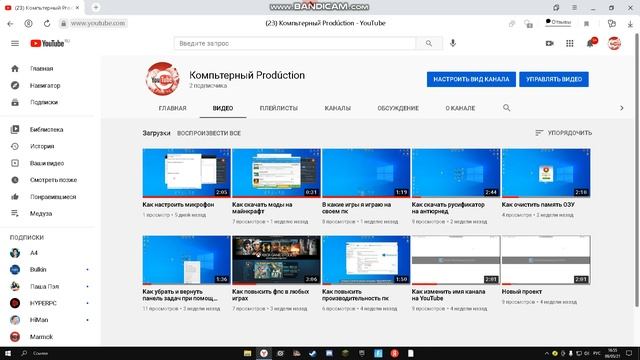The width and height of the screenshot is (640, 360).
Task: Open the YouTube hamburger guide menu
Action: pos(15,43)
